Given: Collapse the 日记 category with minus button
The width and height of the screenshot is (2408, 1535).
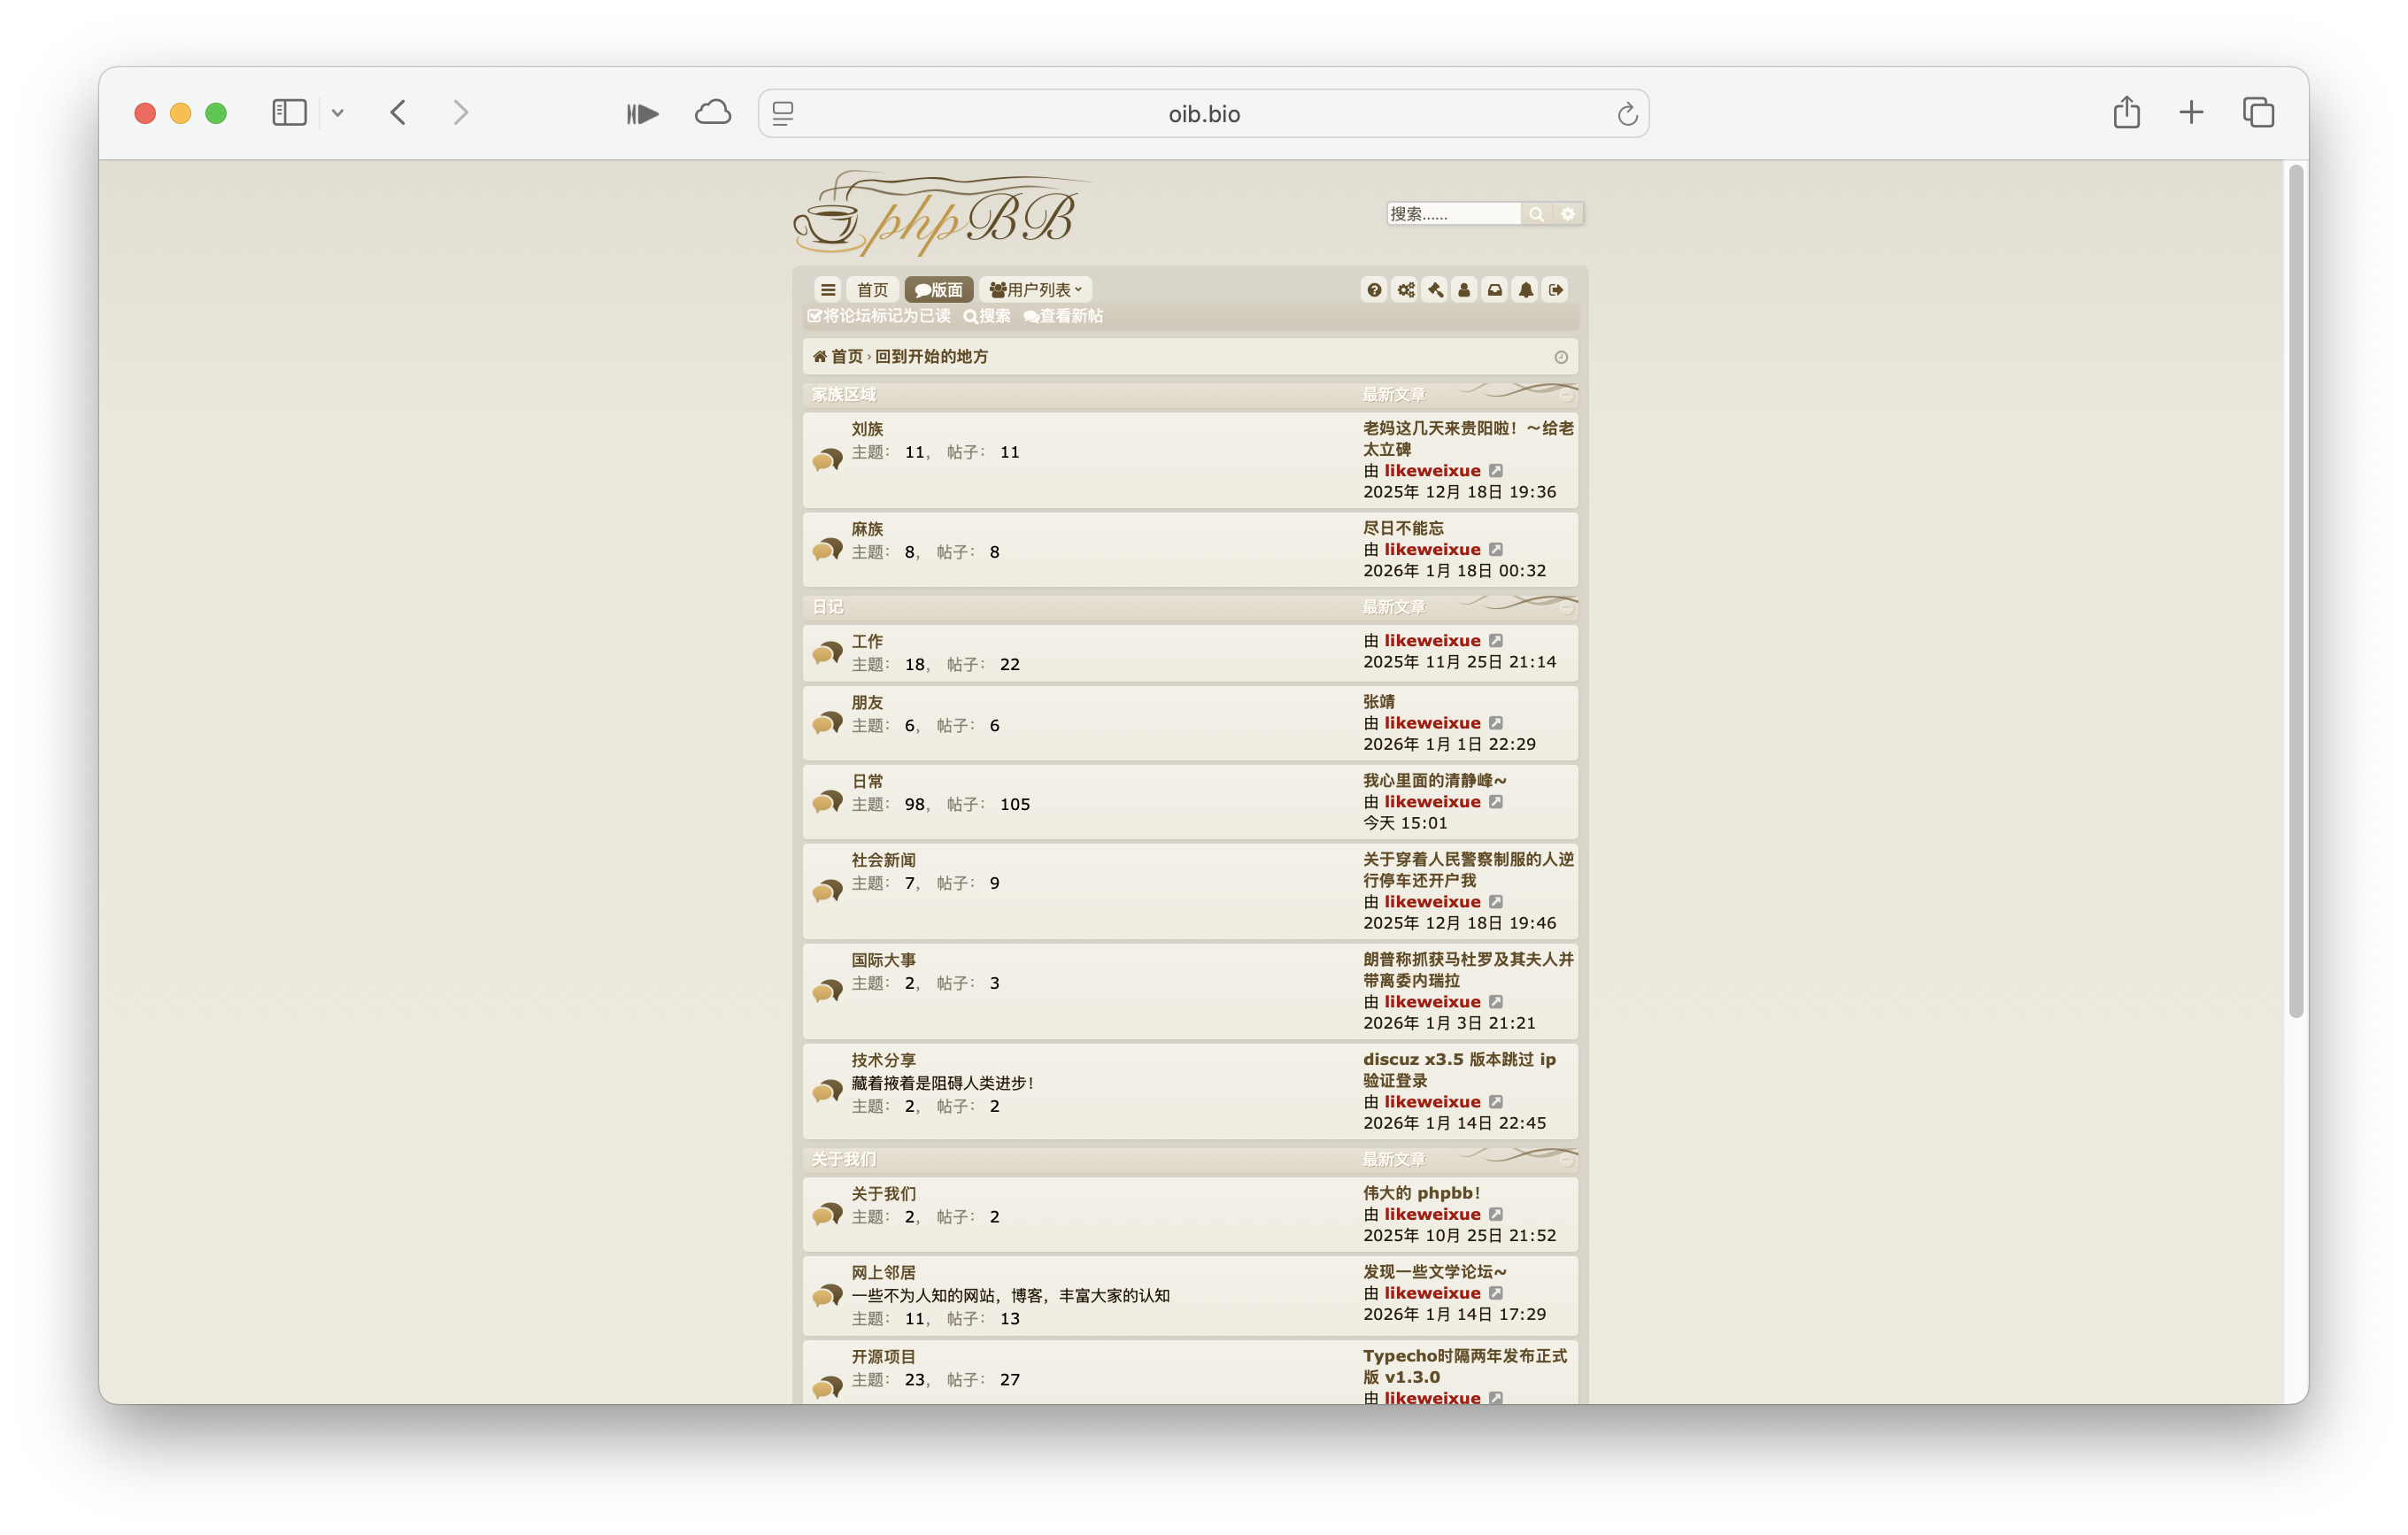Looking at the screenshot, I should [1566, 608].
